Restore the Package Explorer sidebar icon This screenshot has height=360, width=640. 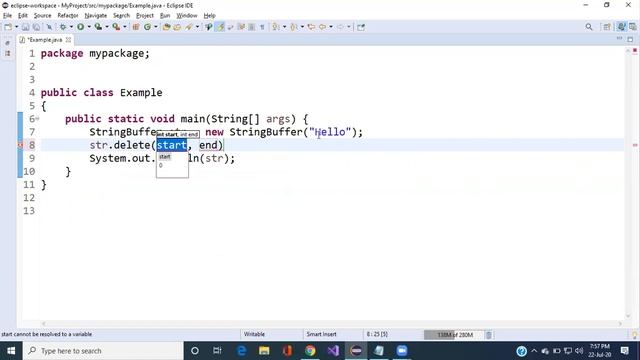click(8, 43)
